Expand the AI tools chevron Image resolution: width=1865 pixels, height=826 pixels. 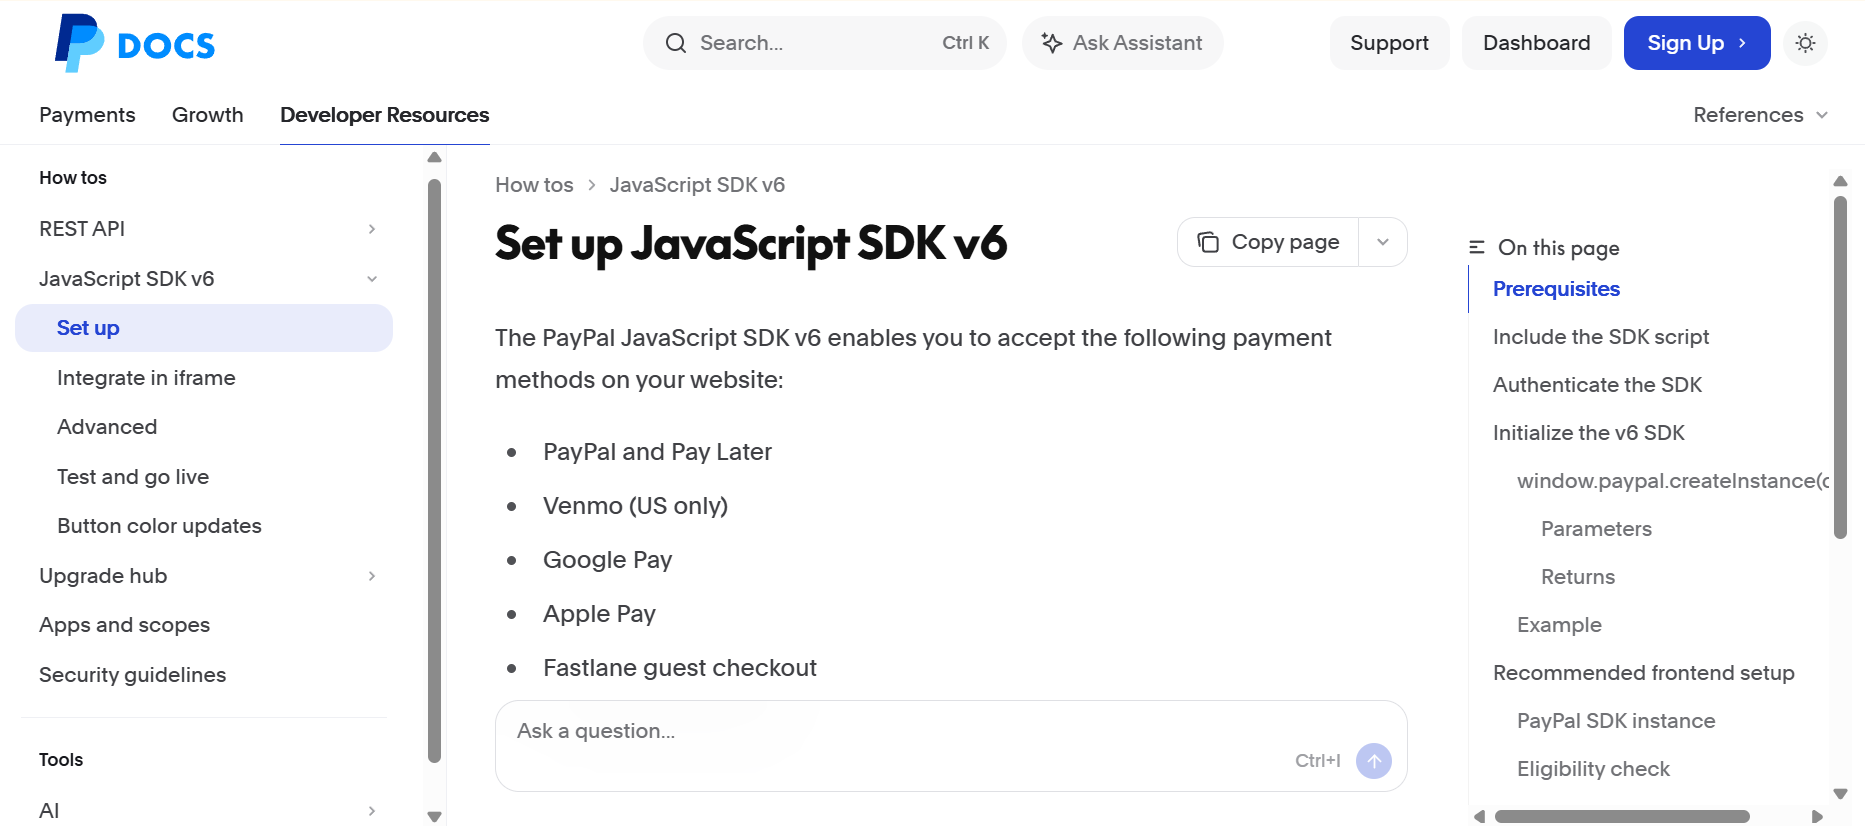(x=372, y=811)
